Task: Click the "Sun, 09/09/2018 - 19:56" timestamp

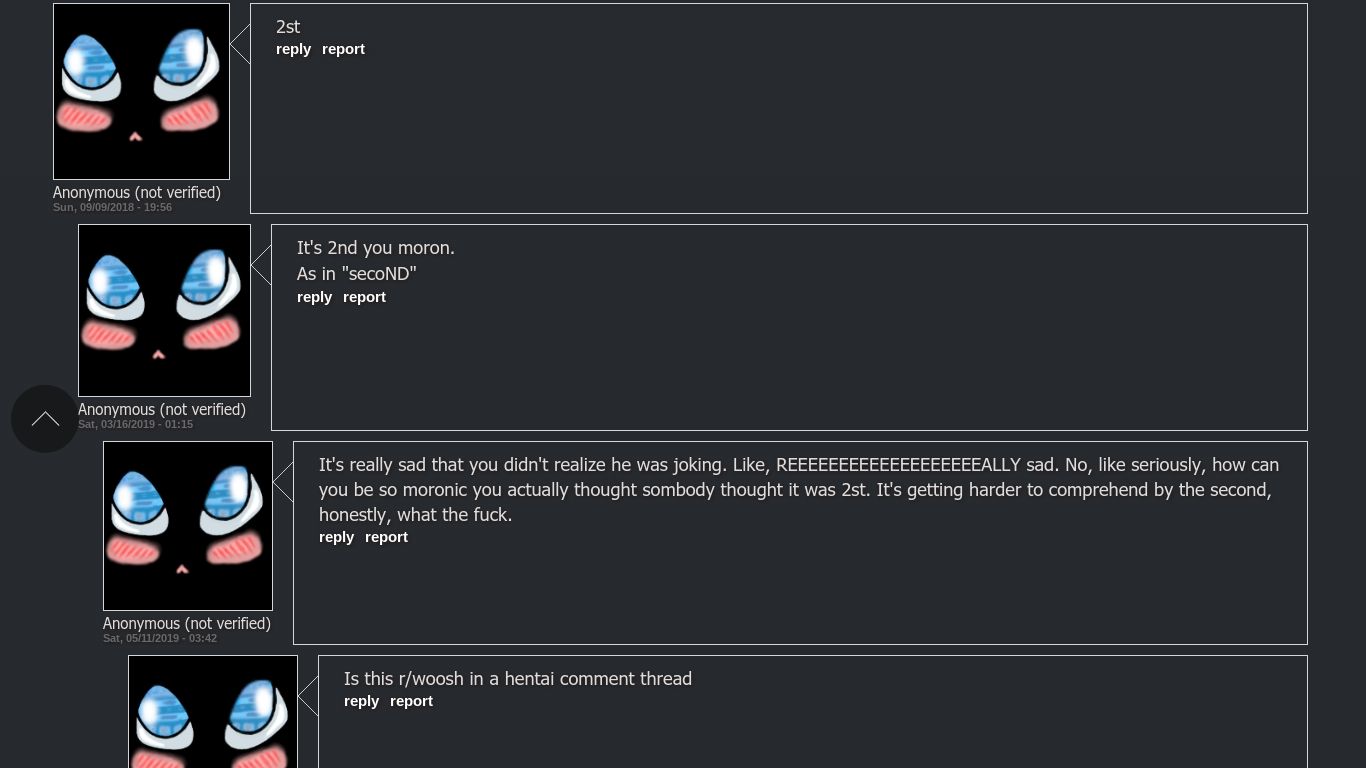Action: pos(112,207)
